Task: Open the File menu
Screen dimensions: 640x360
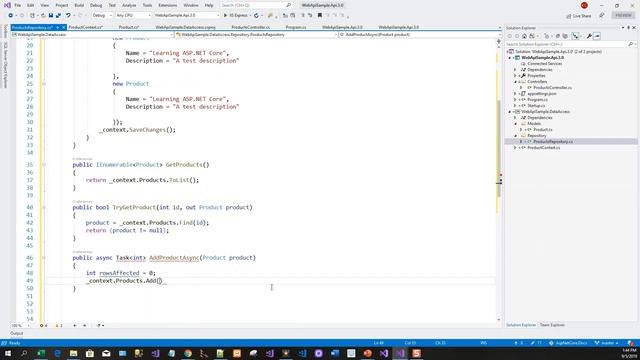Action: click(x=18, y=5)
